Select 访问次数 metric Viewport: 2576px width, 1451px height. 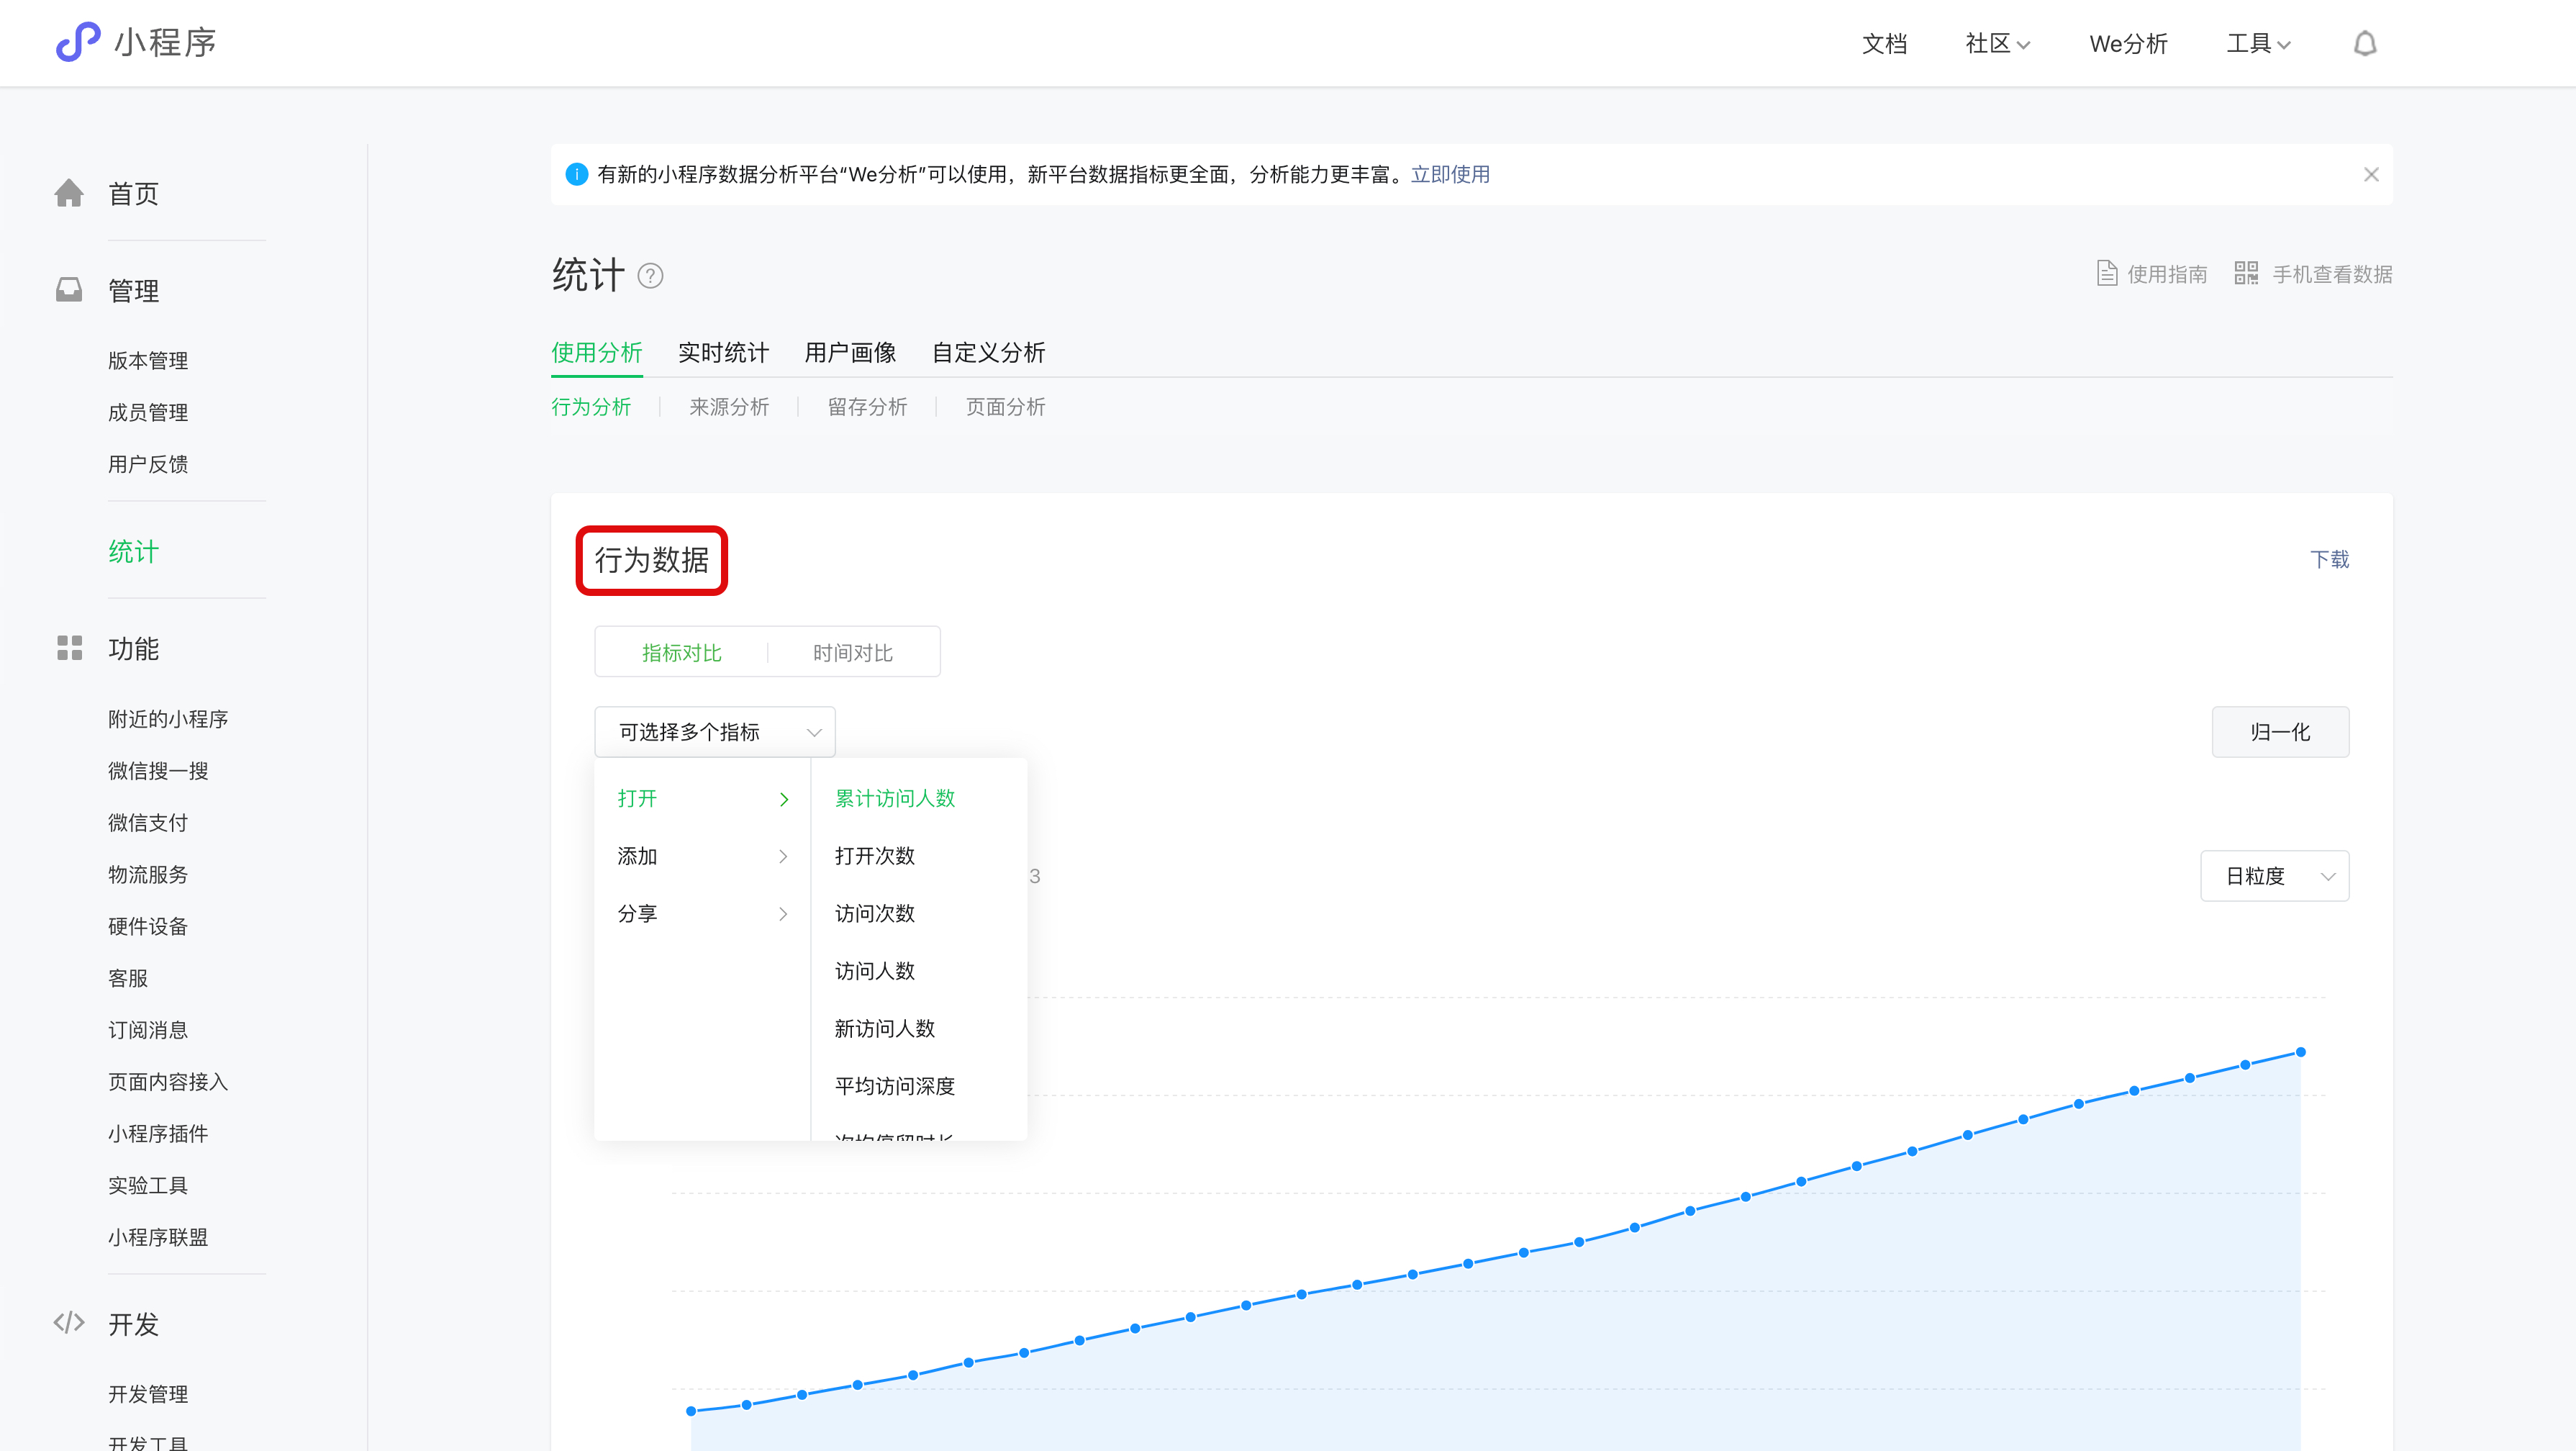(x=875, y=913)
